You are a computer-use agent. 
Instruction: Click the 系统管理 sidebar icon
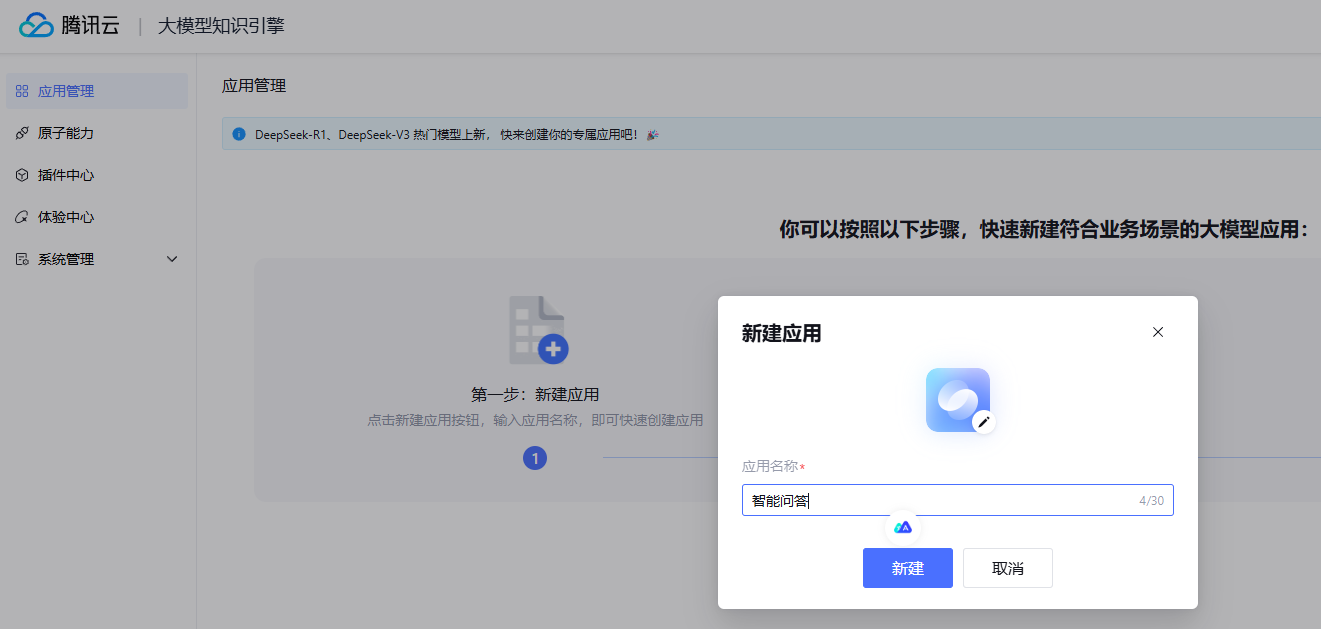(x=22, y=259)
